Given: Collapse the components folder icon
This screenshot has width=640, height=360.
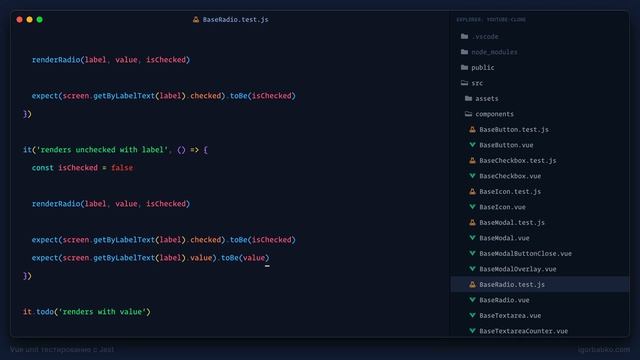Looking at the screenshot, I should (468, 114).
